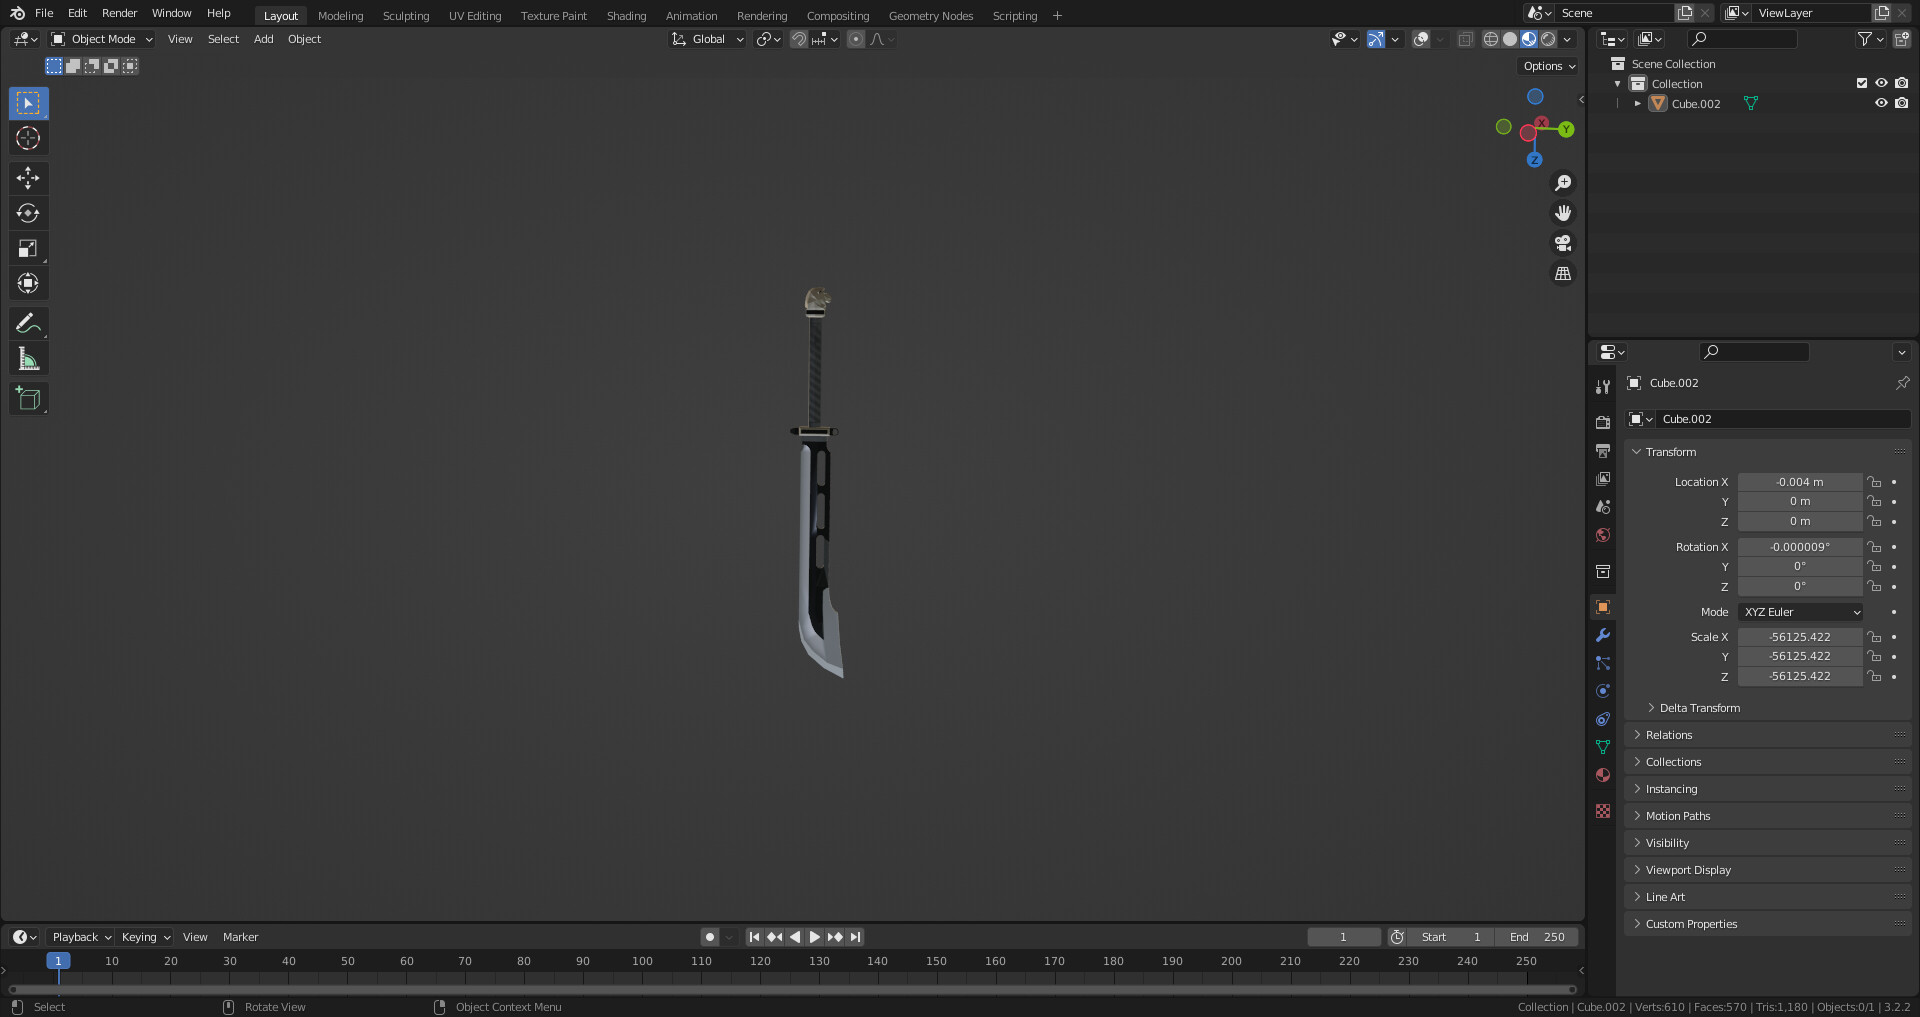Select the Move tool

click(28, 178)
